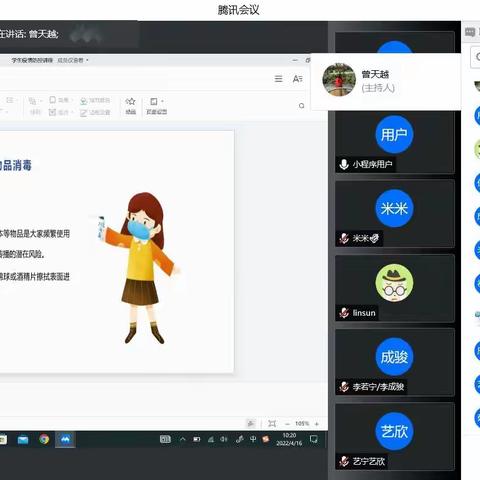Screen dimensions: 480x480
Task: Click the 李若宁/李成骏 name label
Action: click(378, 387)
